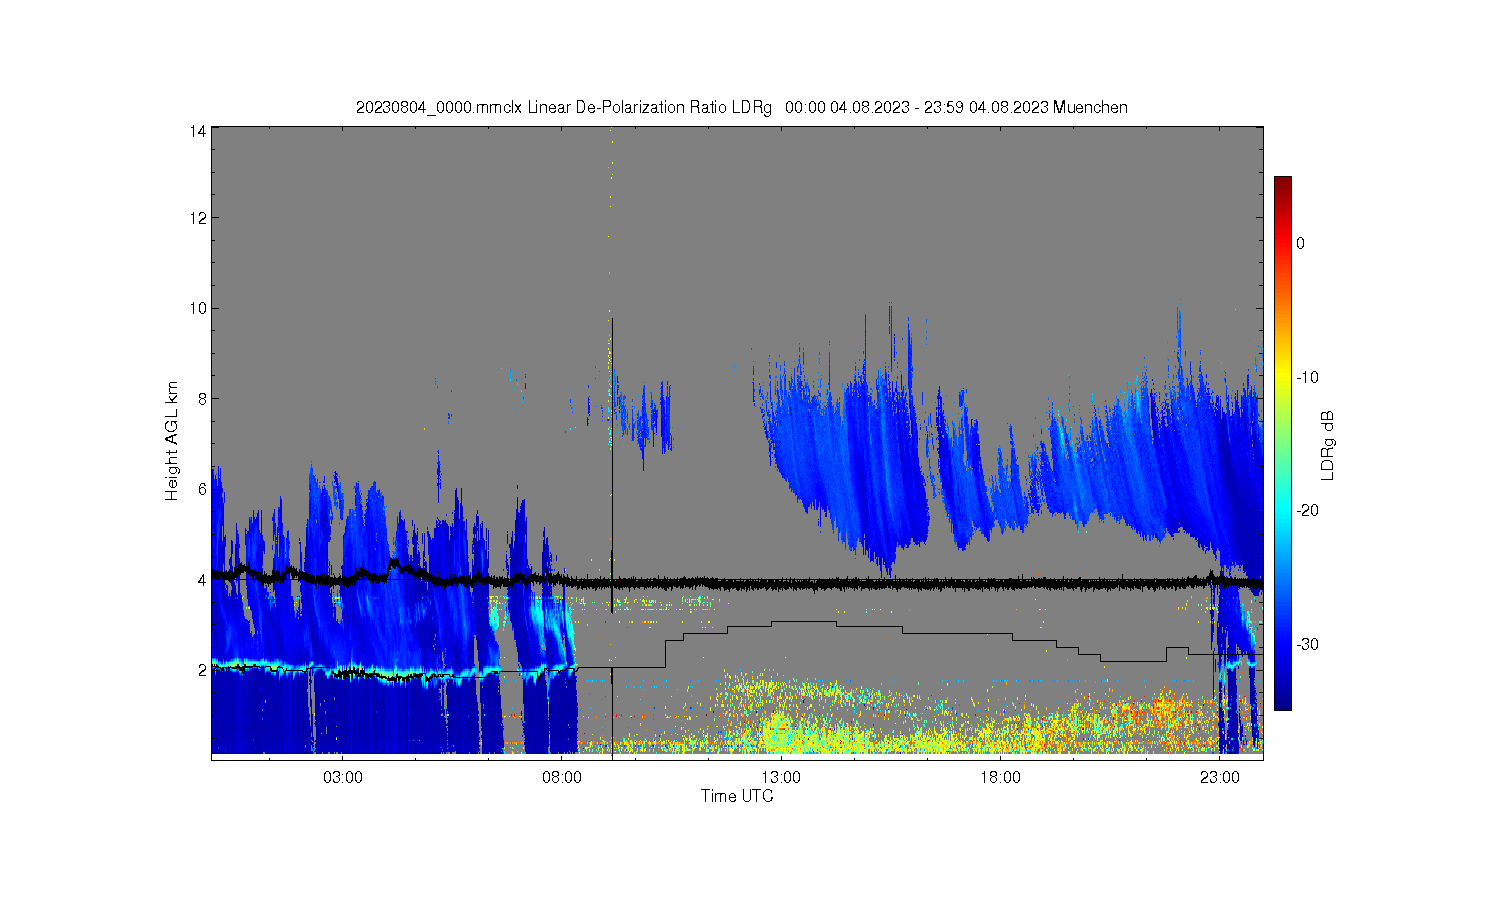Screen dimensions: 1500x900
Task: Click the height tick label 12
Action: click(198, 218)
